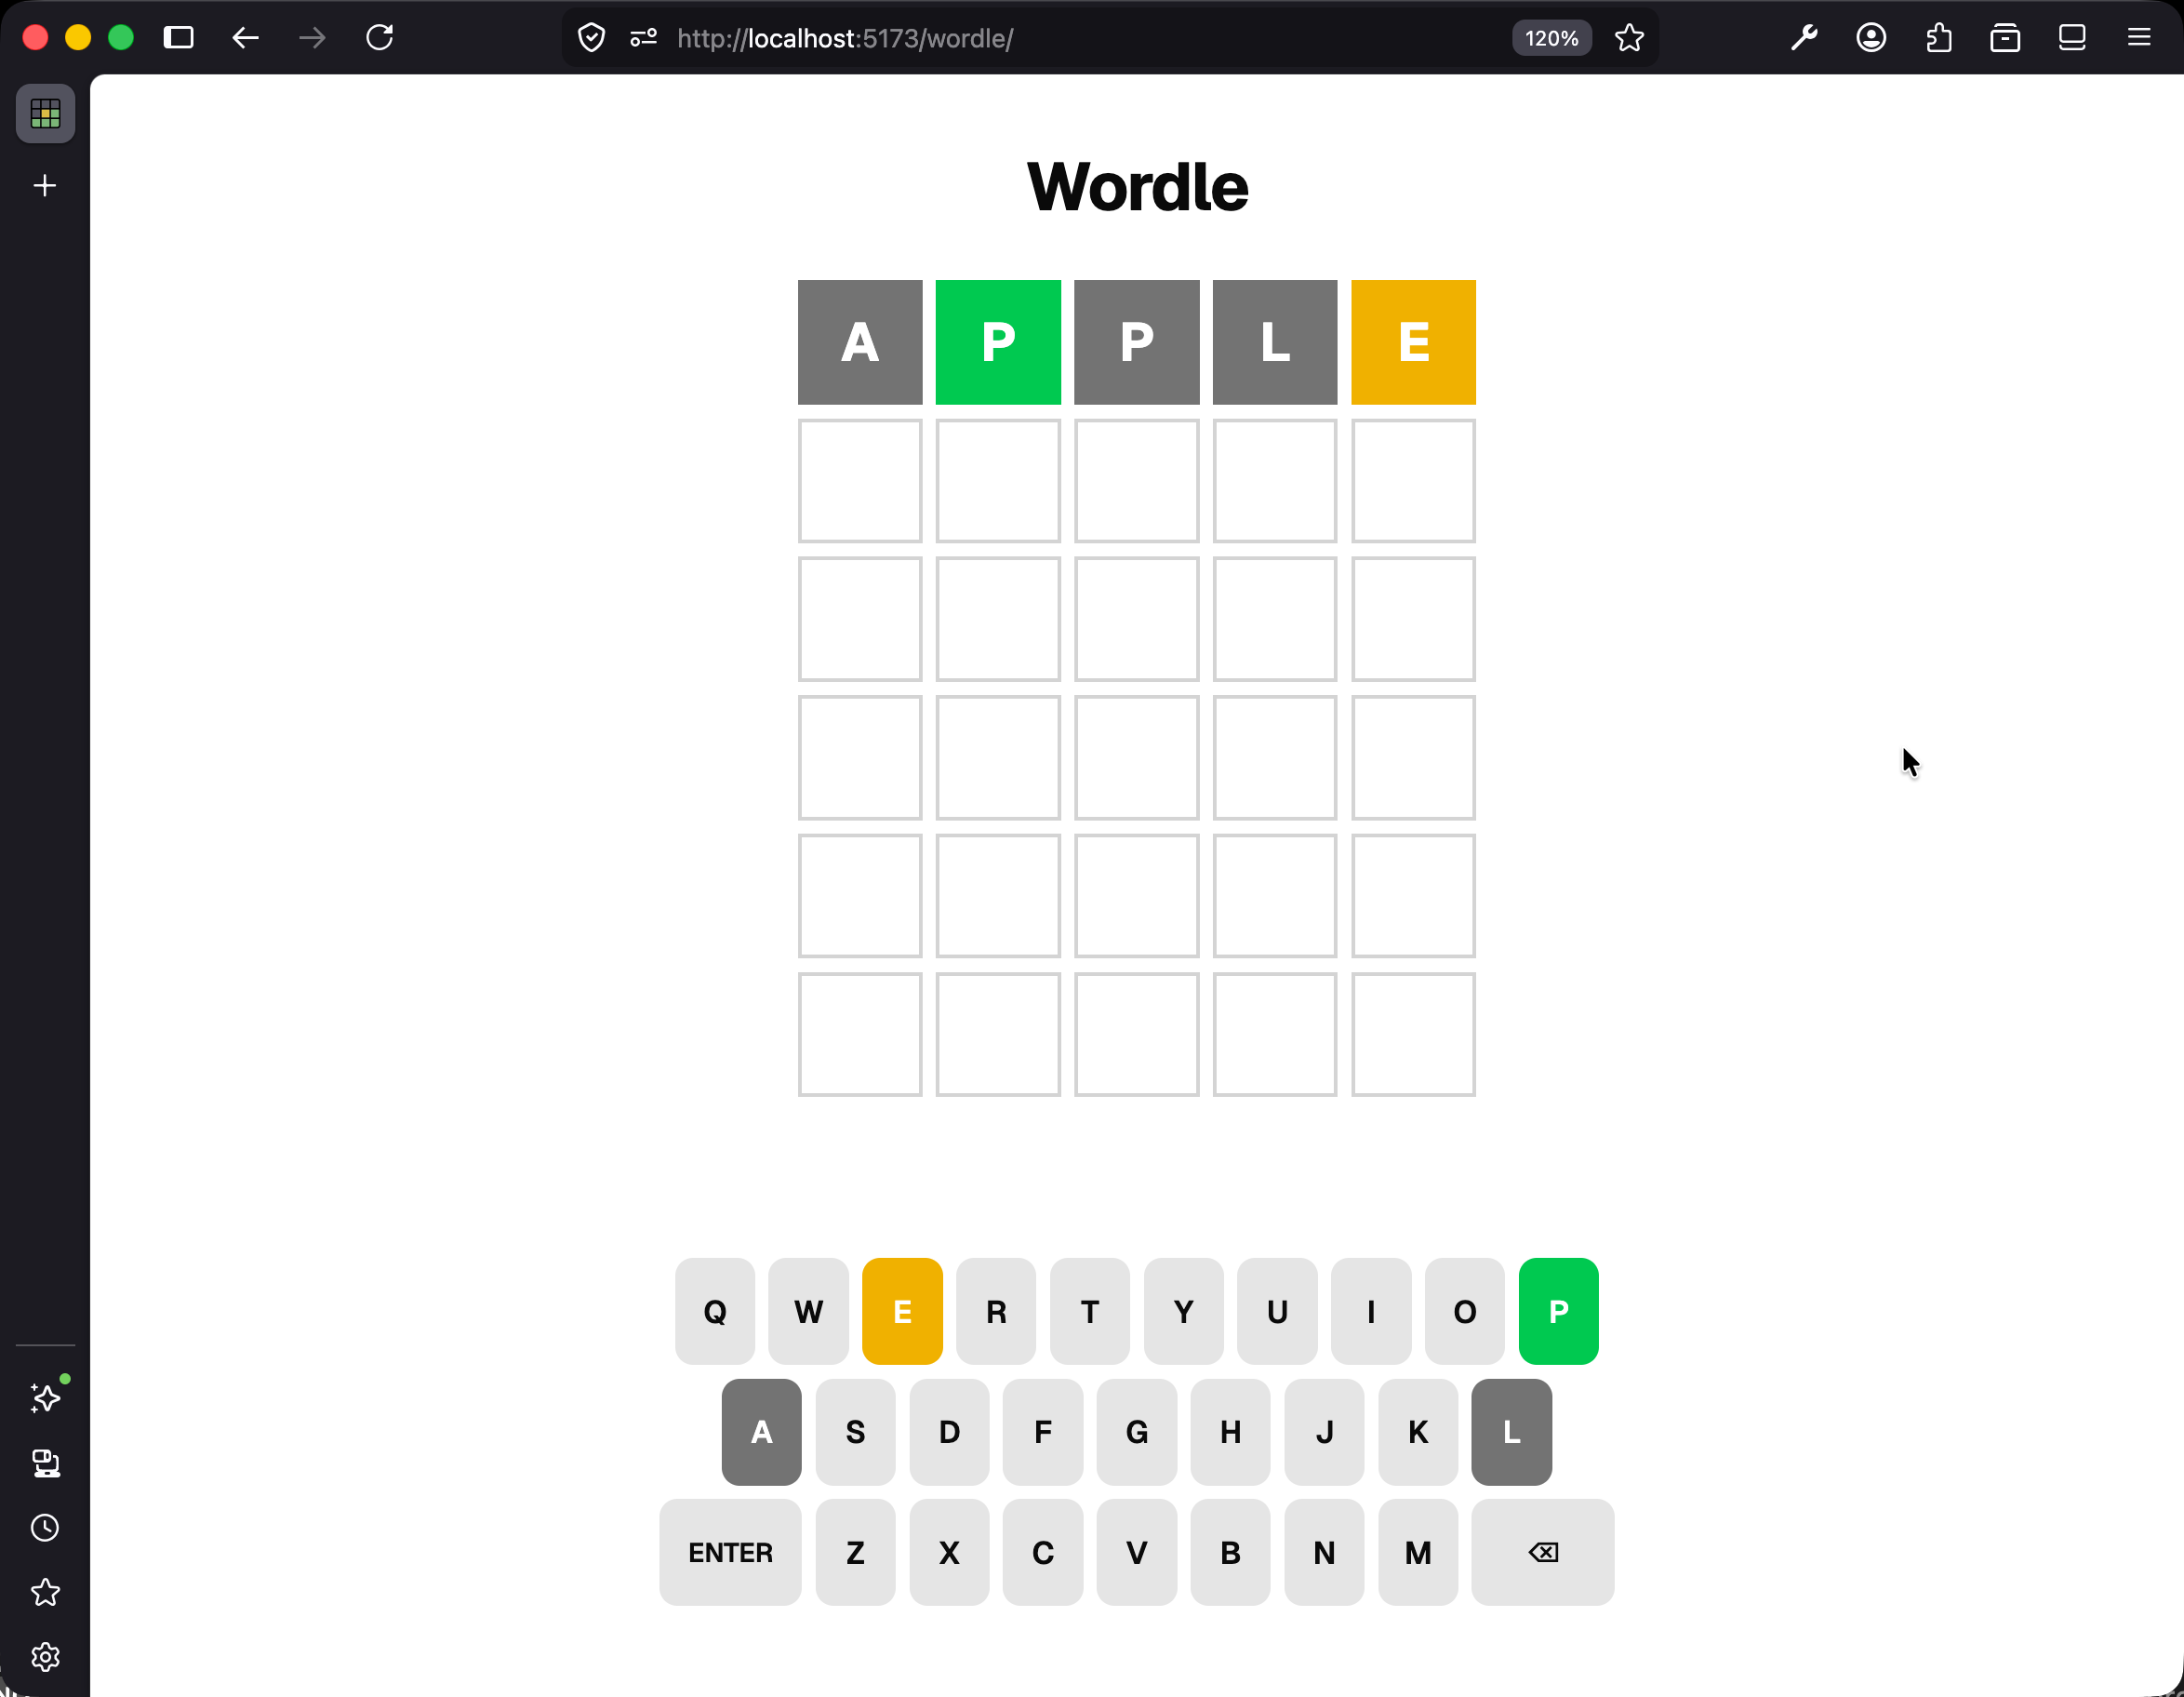The image size is (2184, 1697).
Task: Open site permissions icon in address bar
Action: (x=643, y=38)
